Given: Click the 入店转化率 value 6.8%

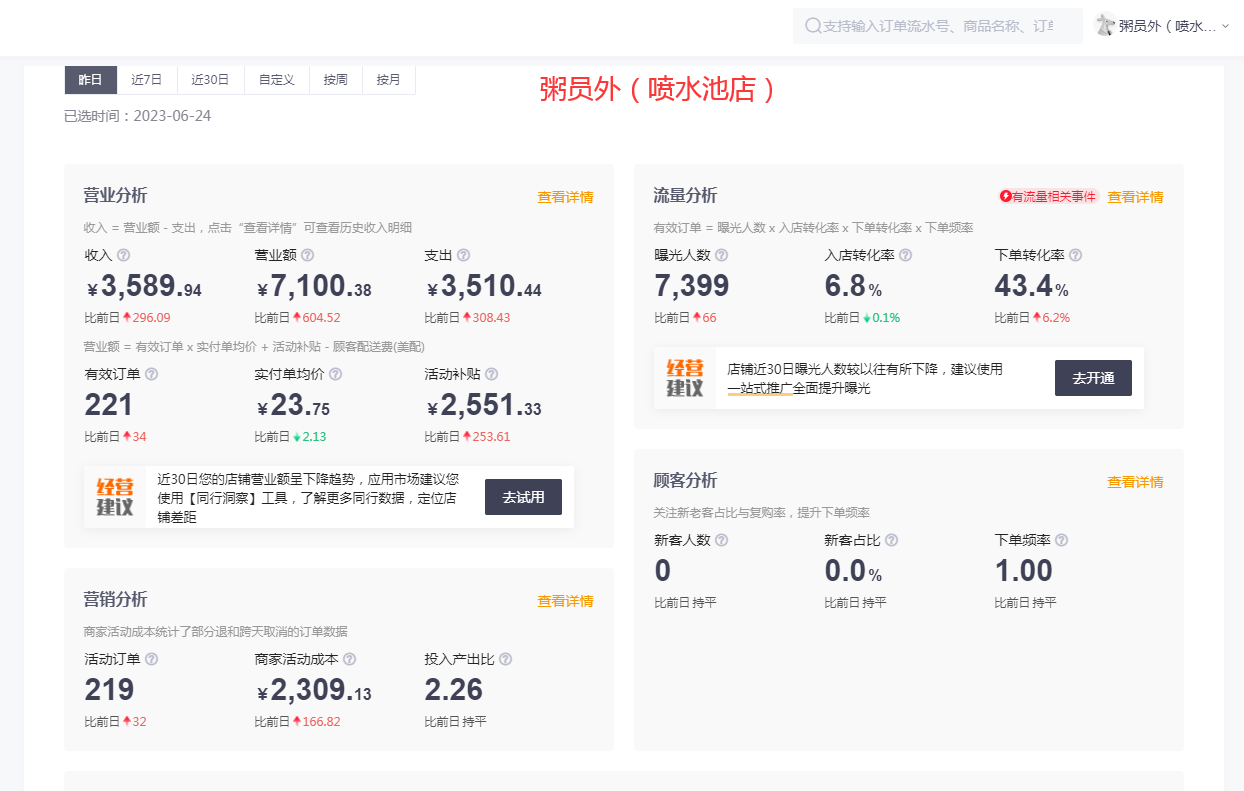Looking at the screenshot, I should pyautogui.click(x=853, y=286).
